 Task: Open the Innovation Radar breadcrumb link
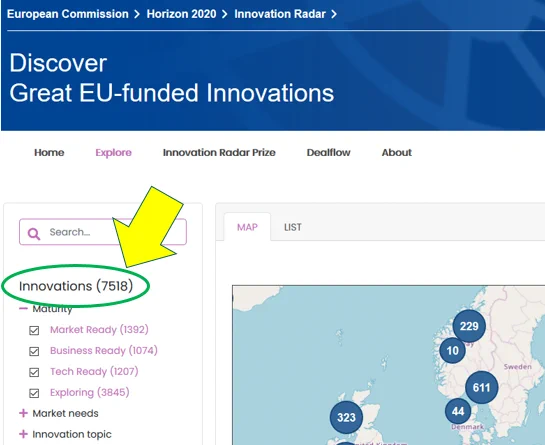coord(280,14)
